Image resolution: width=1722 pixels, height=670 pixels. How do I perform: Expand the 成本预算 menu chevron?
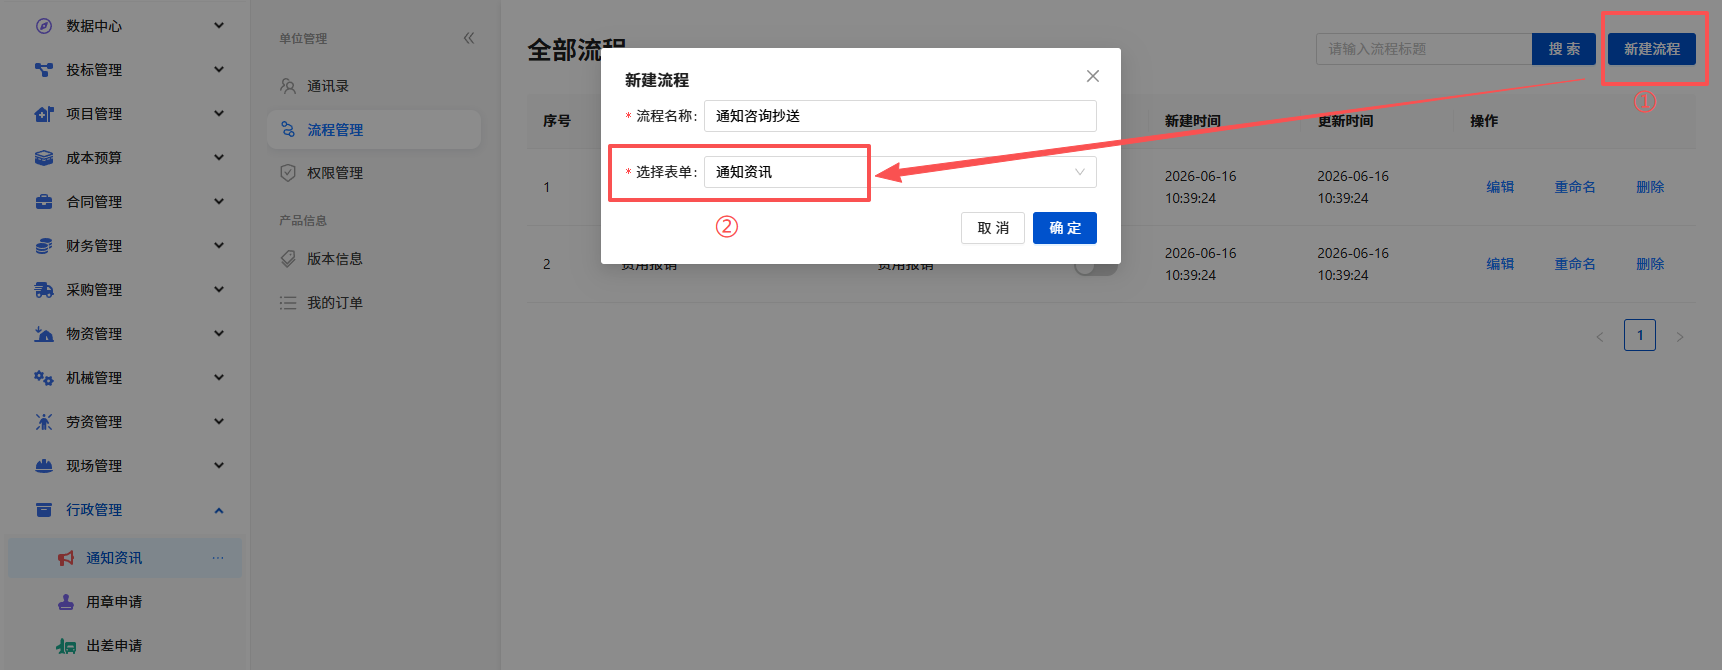219,158
